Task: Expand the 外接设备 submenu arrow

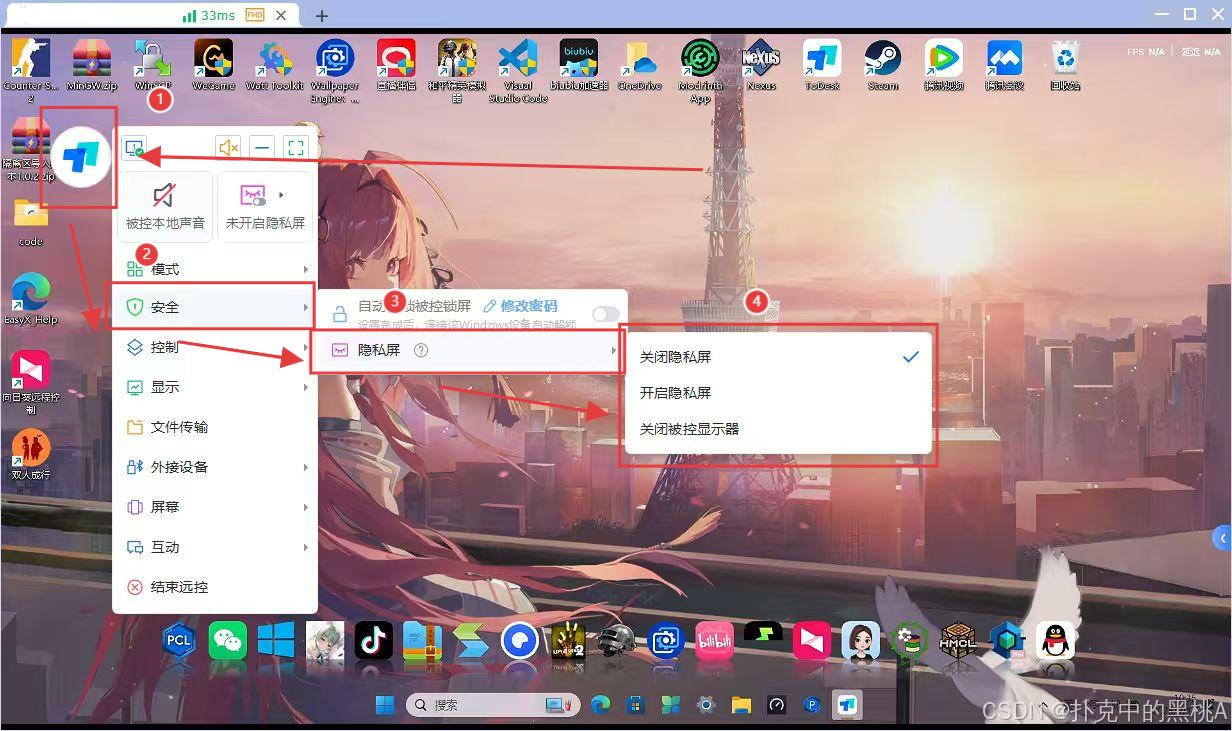Action: click(306, 467)
